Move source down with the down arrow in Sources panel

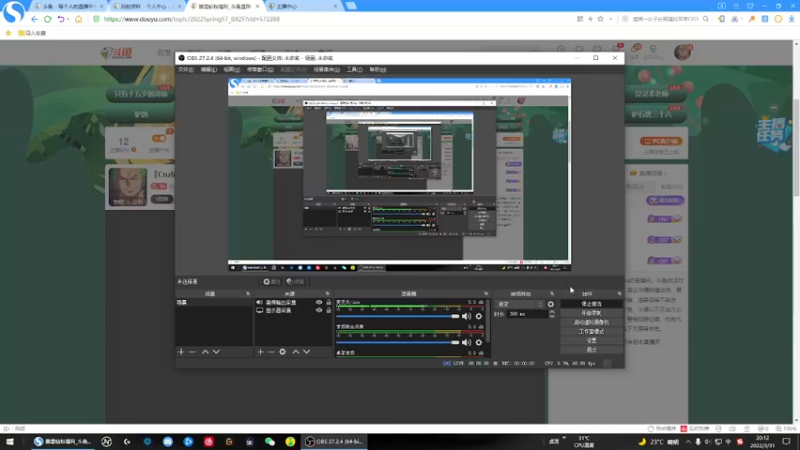click(307, 352)
